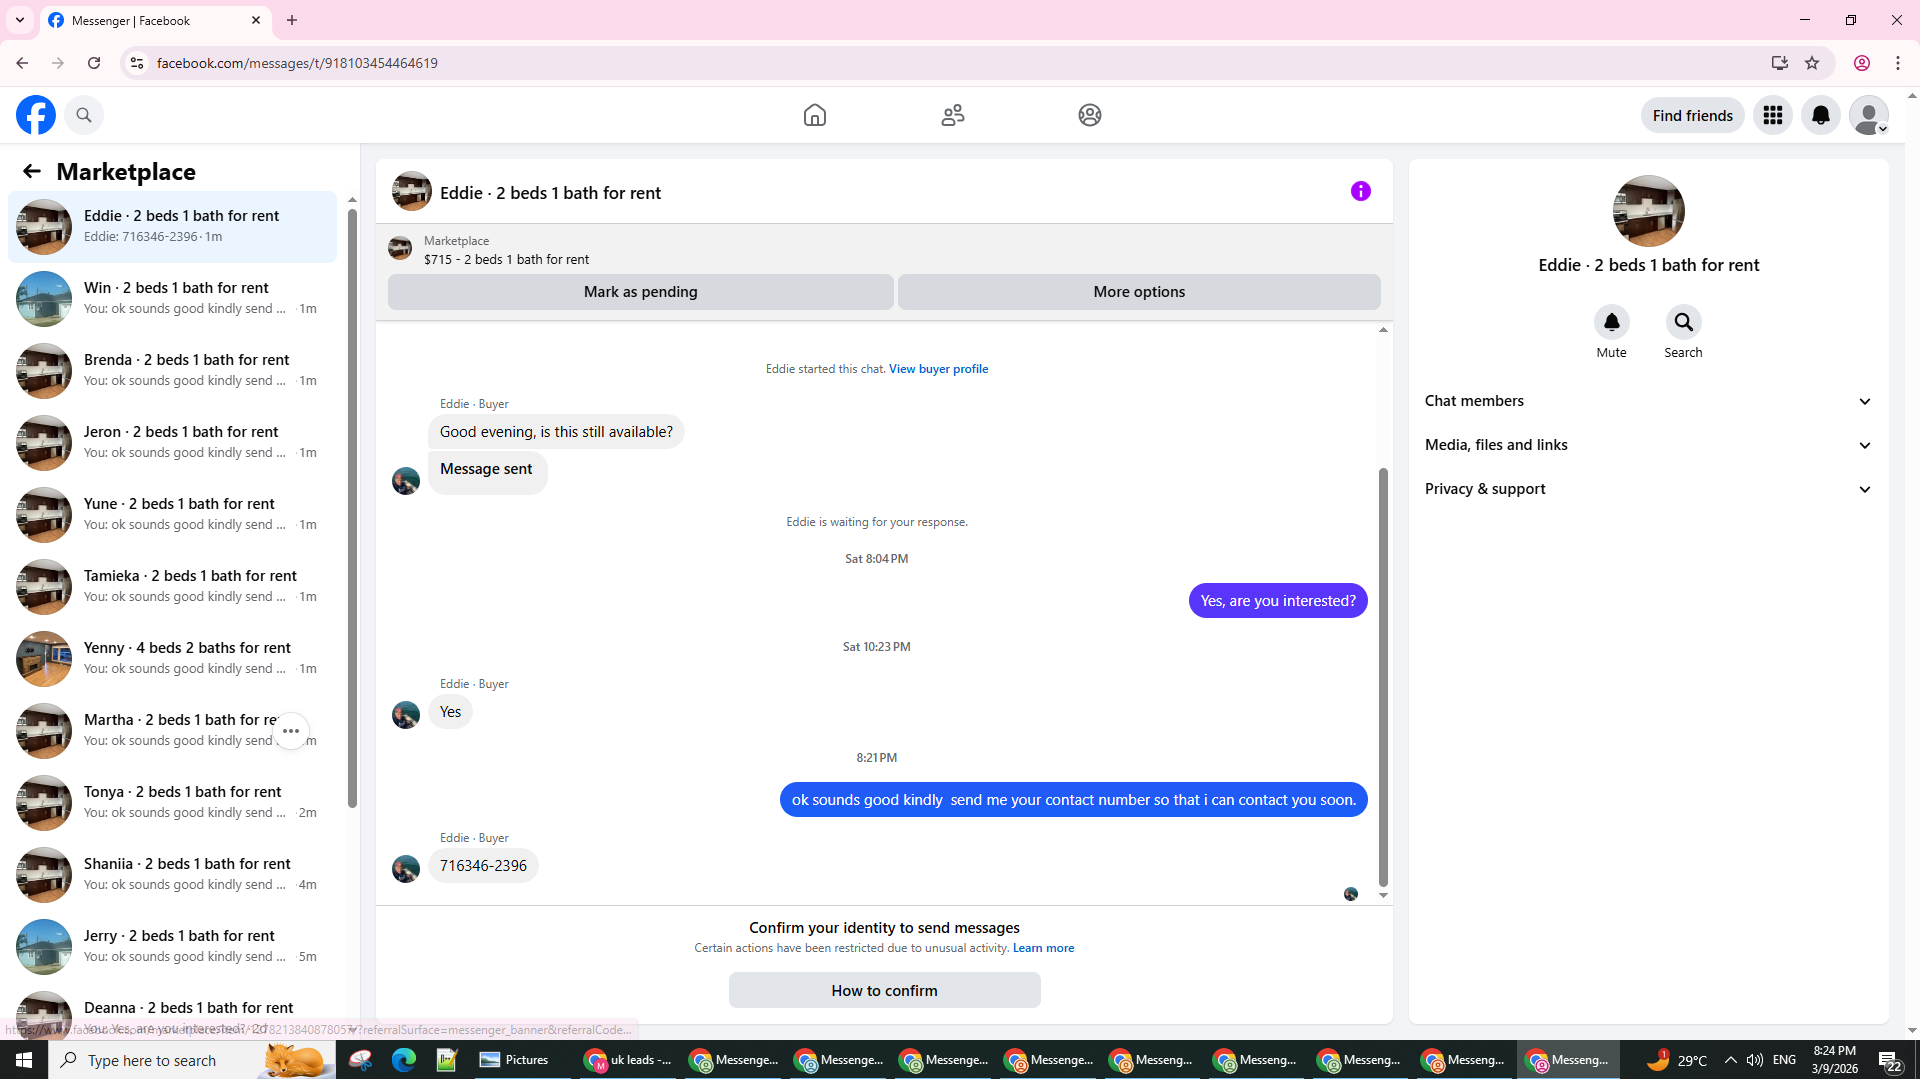Click Mark as pending button
Image resolution: width=1920 pixels, height=1079 pixels.
click(641, 292)
